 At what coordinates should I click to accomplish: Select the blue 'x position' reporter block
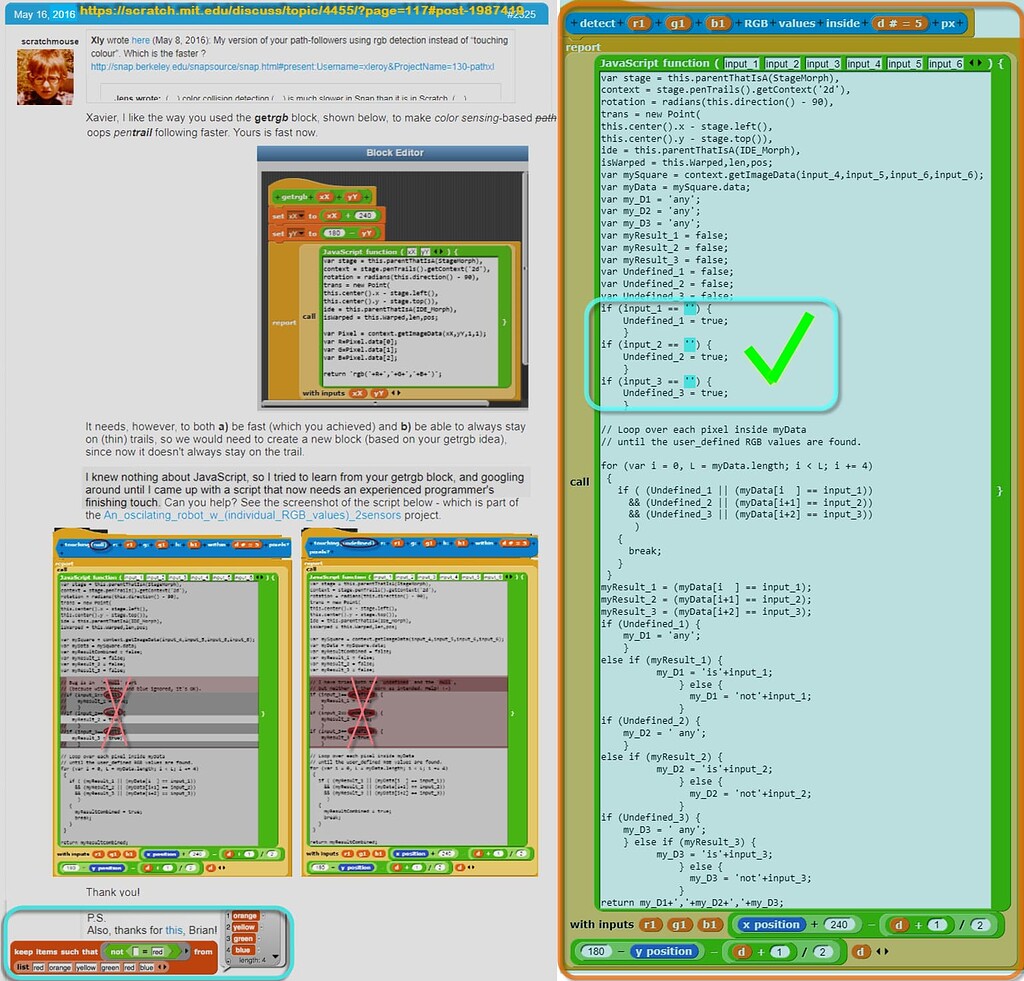(772, 924)
